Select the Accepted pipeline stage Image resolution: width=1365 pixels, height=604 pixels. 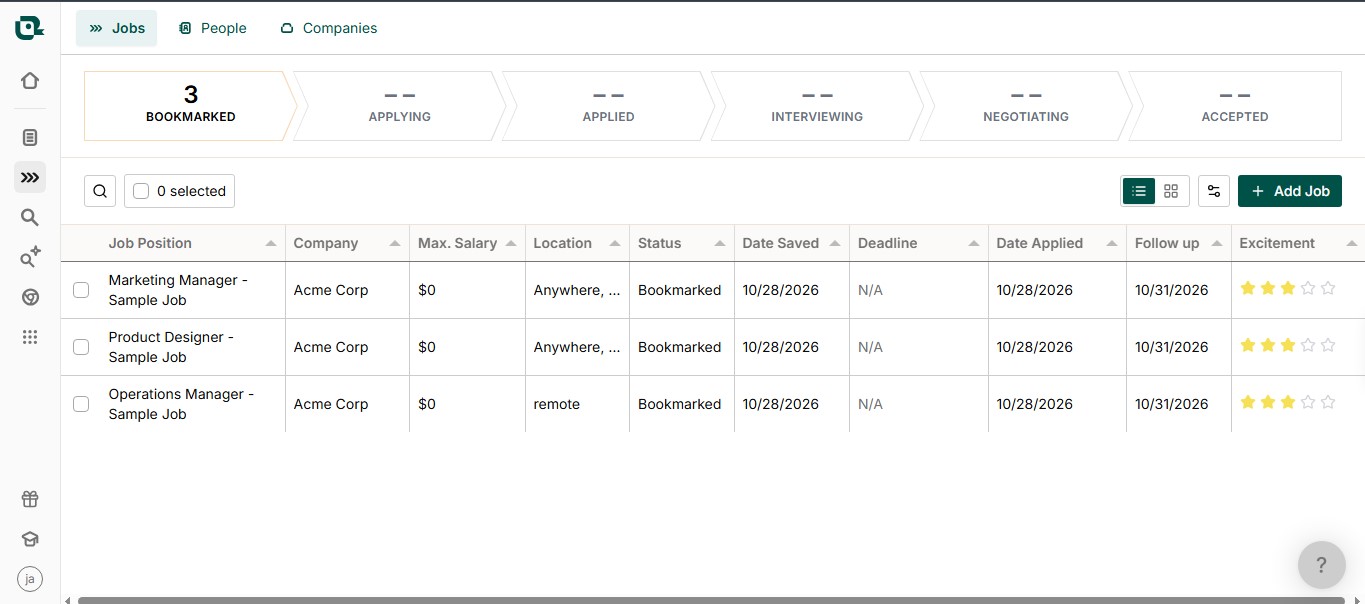coord(1235,105)
